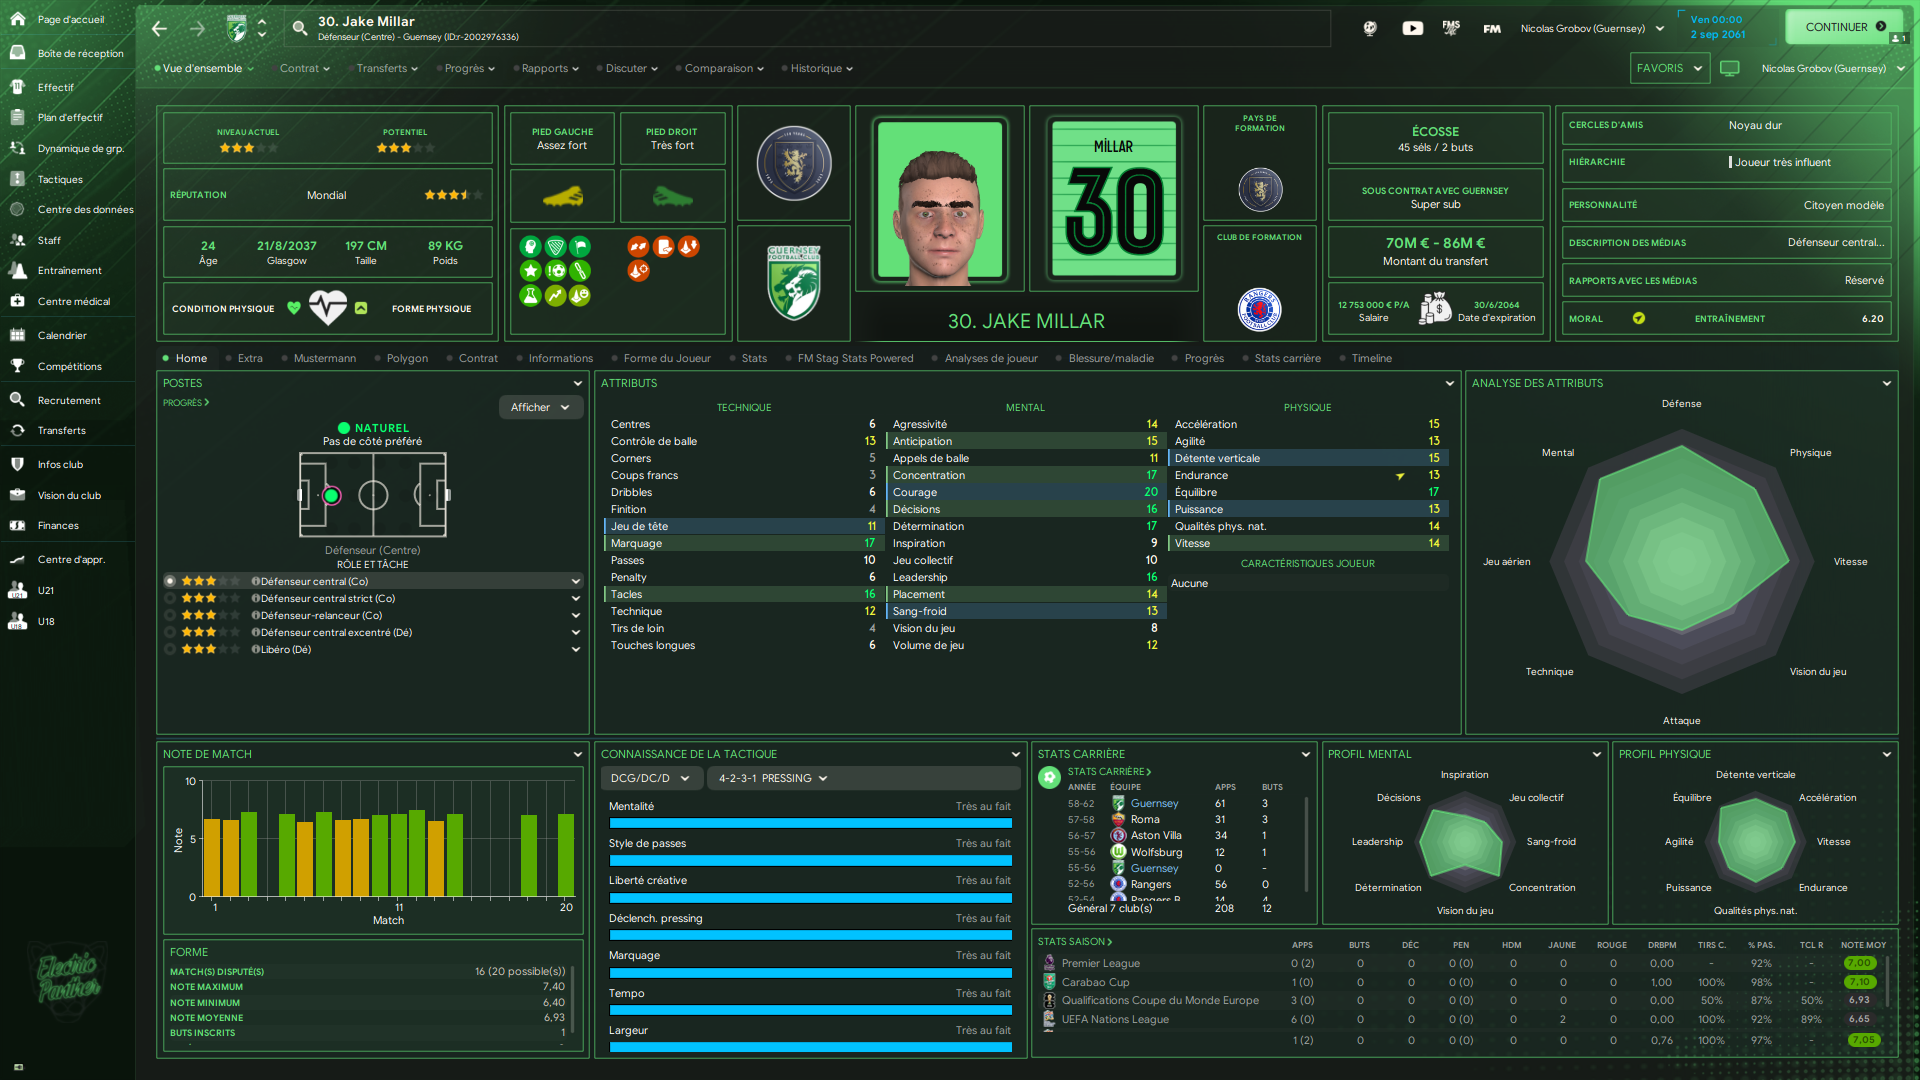This screenshot has height=1080, width=1920.
Task: Select Défenseur central (Co) role radio
Action: [170, 581]
